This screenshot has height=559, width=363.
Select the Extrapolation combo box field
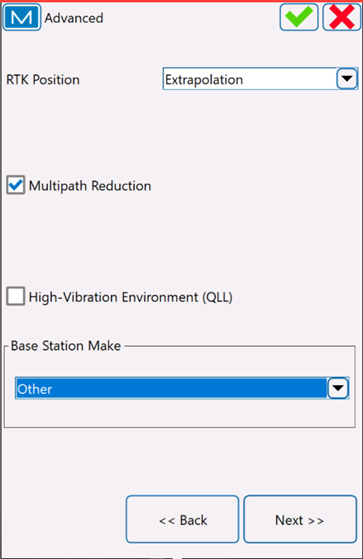click(x=260, y=79)
